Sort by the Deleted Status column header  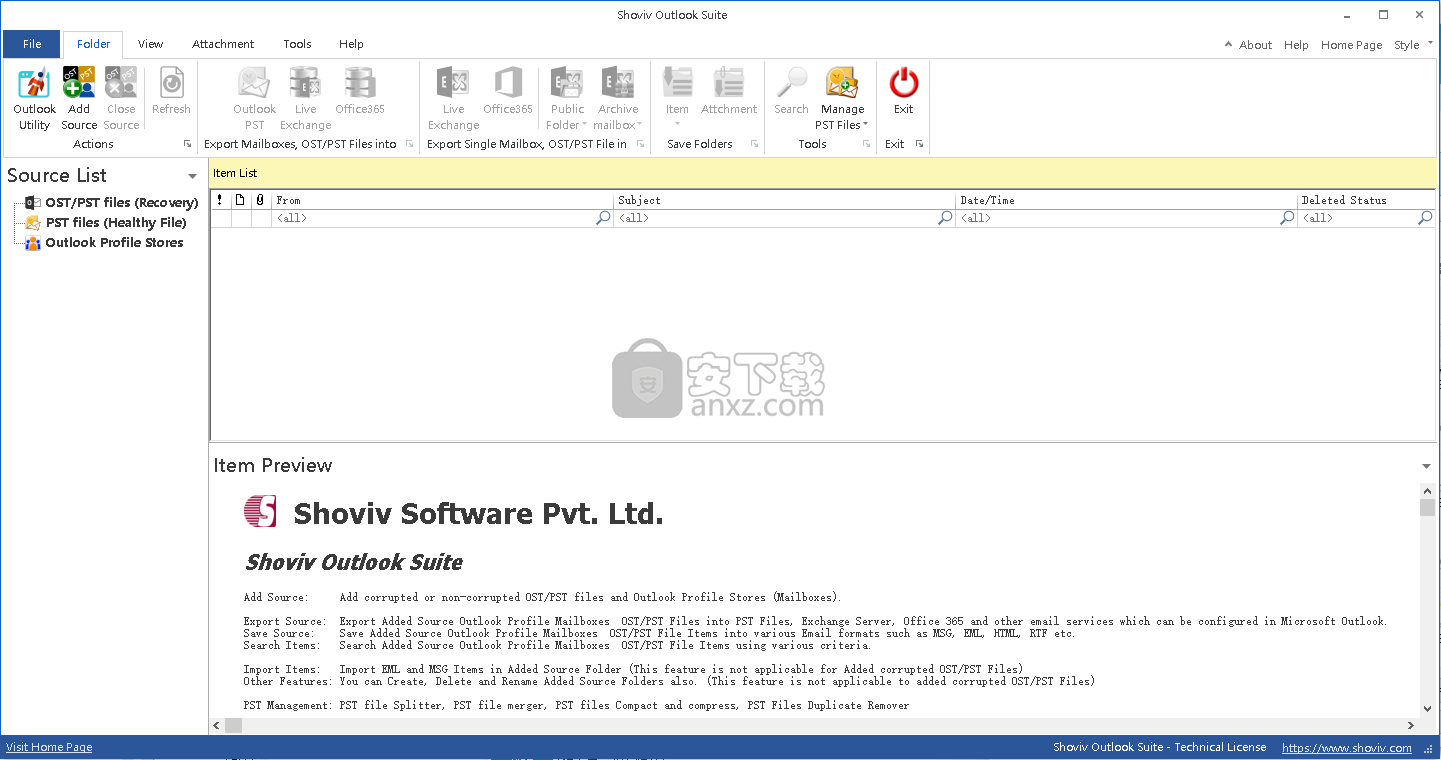pyautogui.click(x=1366, y=200)
